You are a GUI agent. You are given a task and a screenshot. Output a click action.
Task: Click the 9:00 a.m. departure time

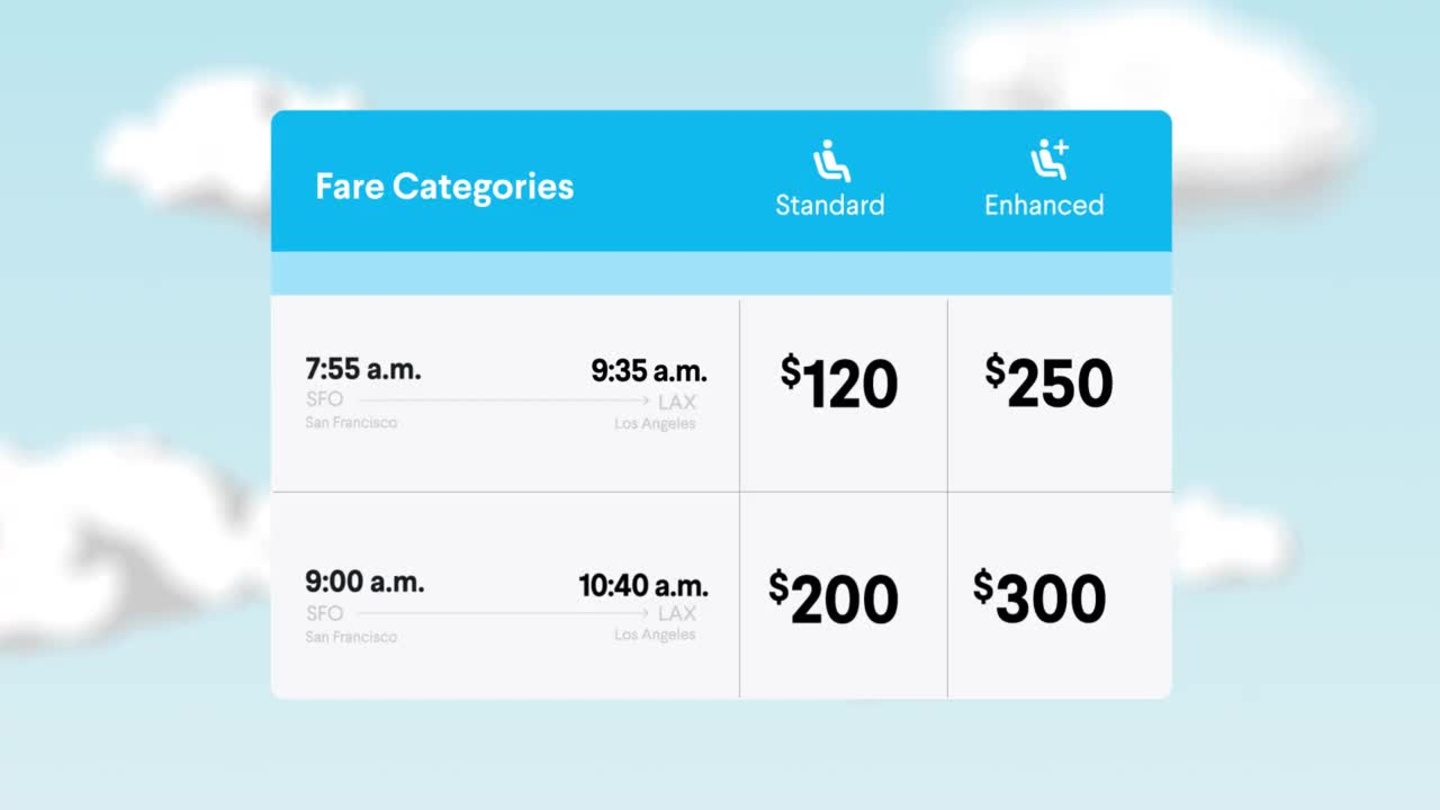[364, 582]
